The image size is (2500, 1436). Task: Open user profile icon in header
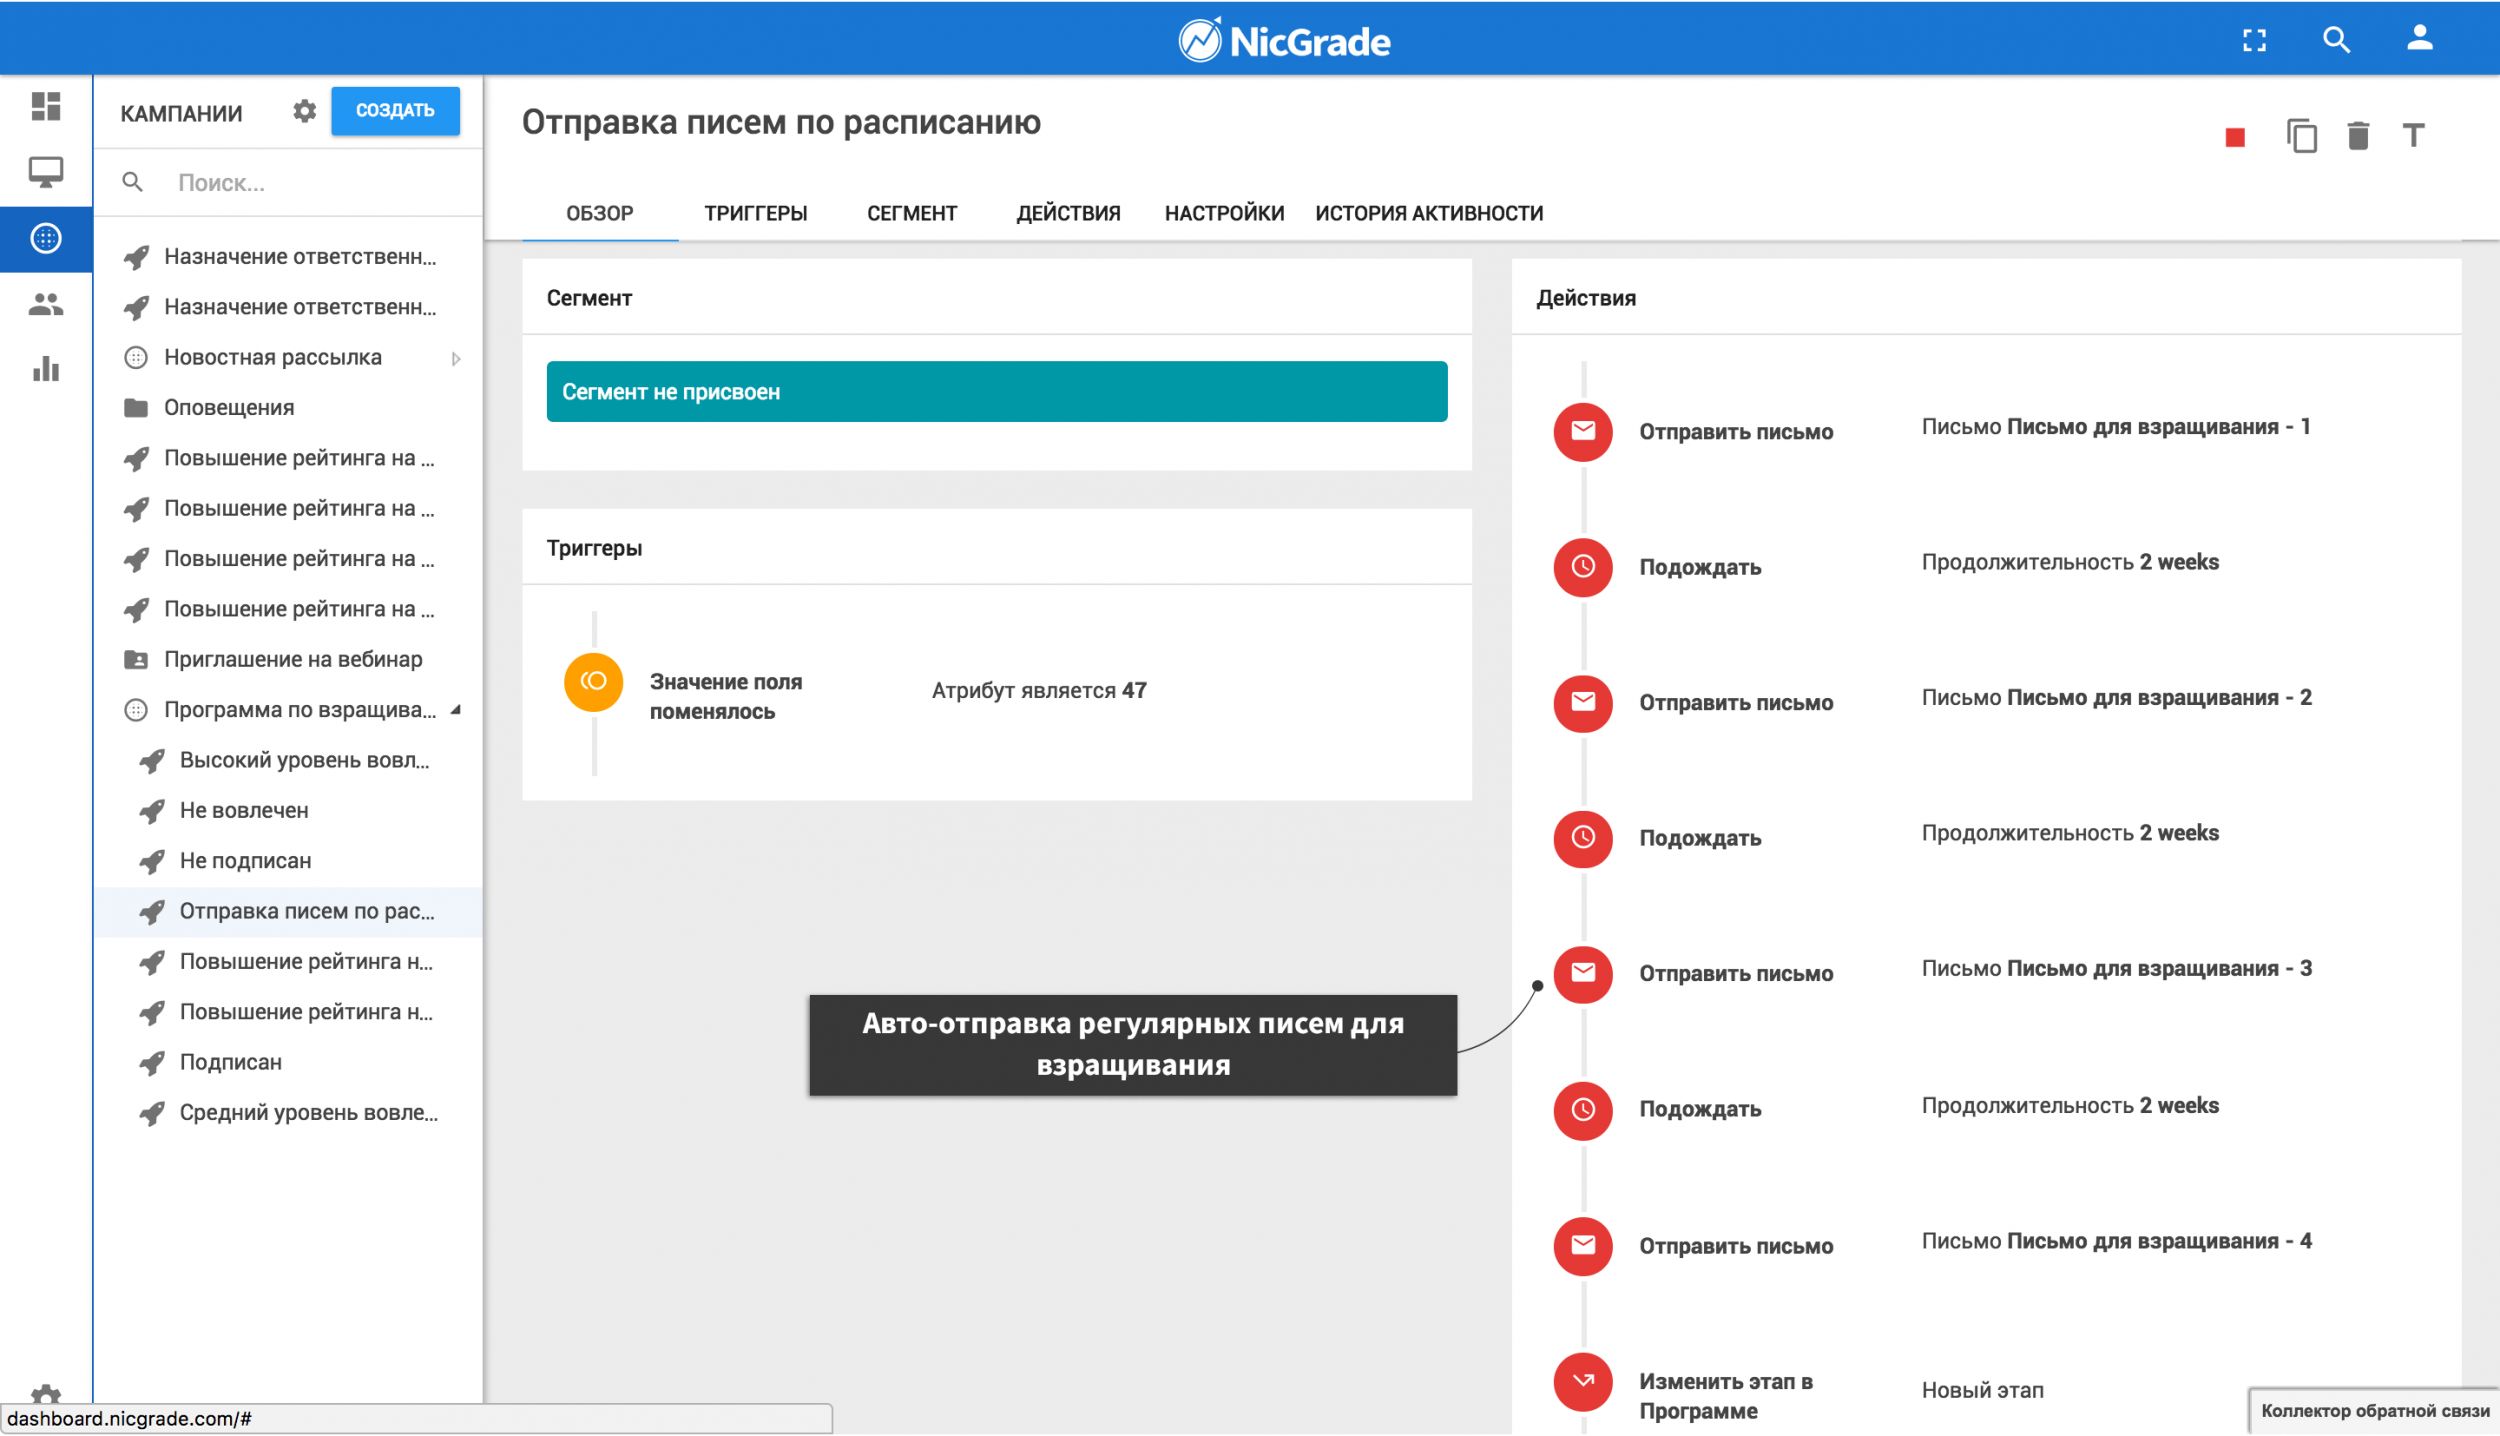(2419, 39)
